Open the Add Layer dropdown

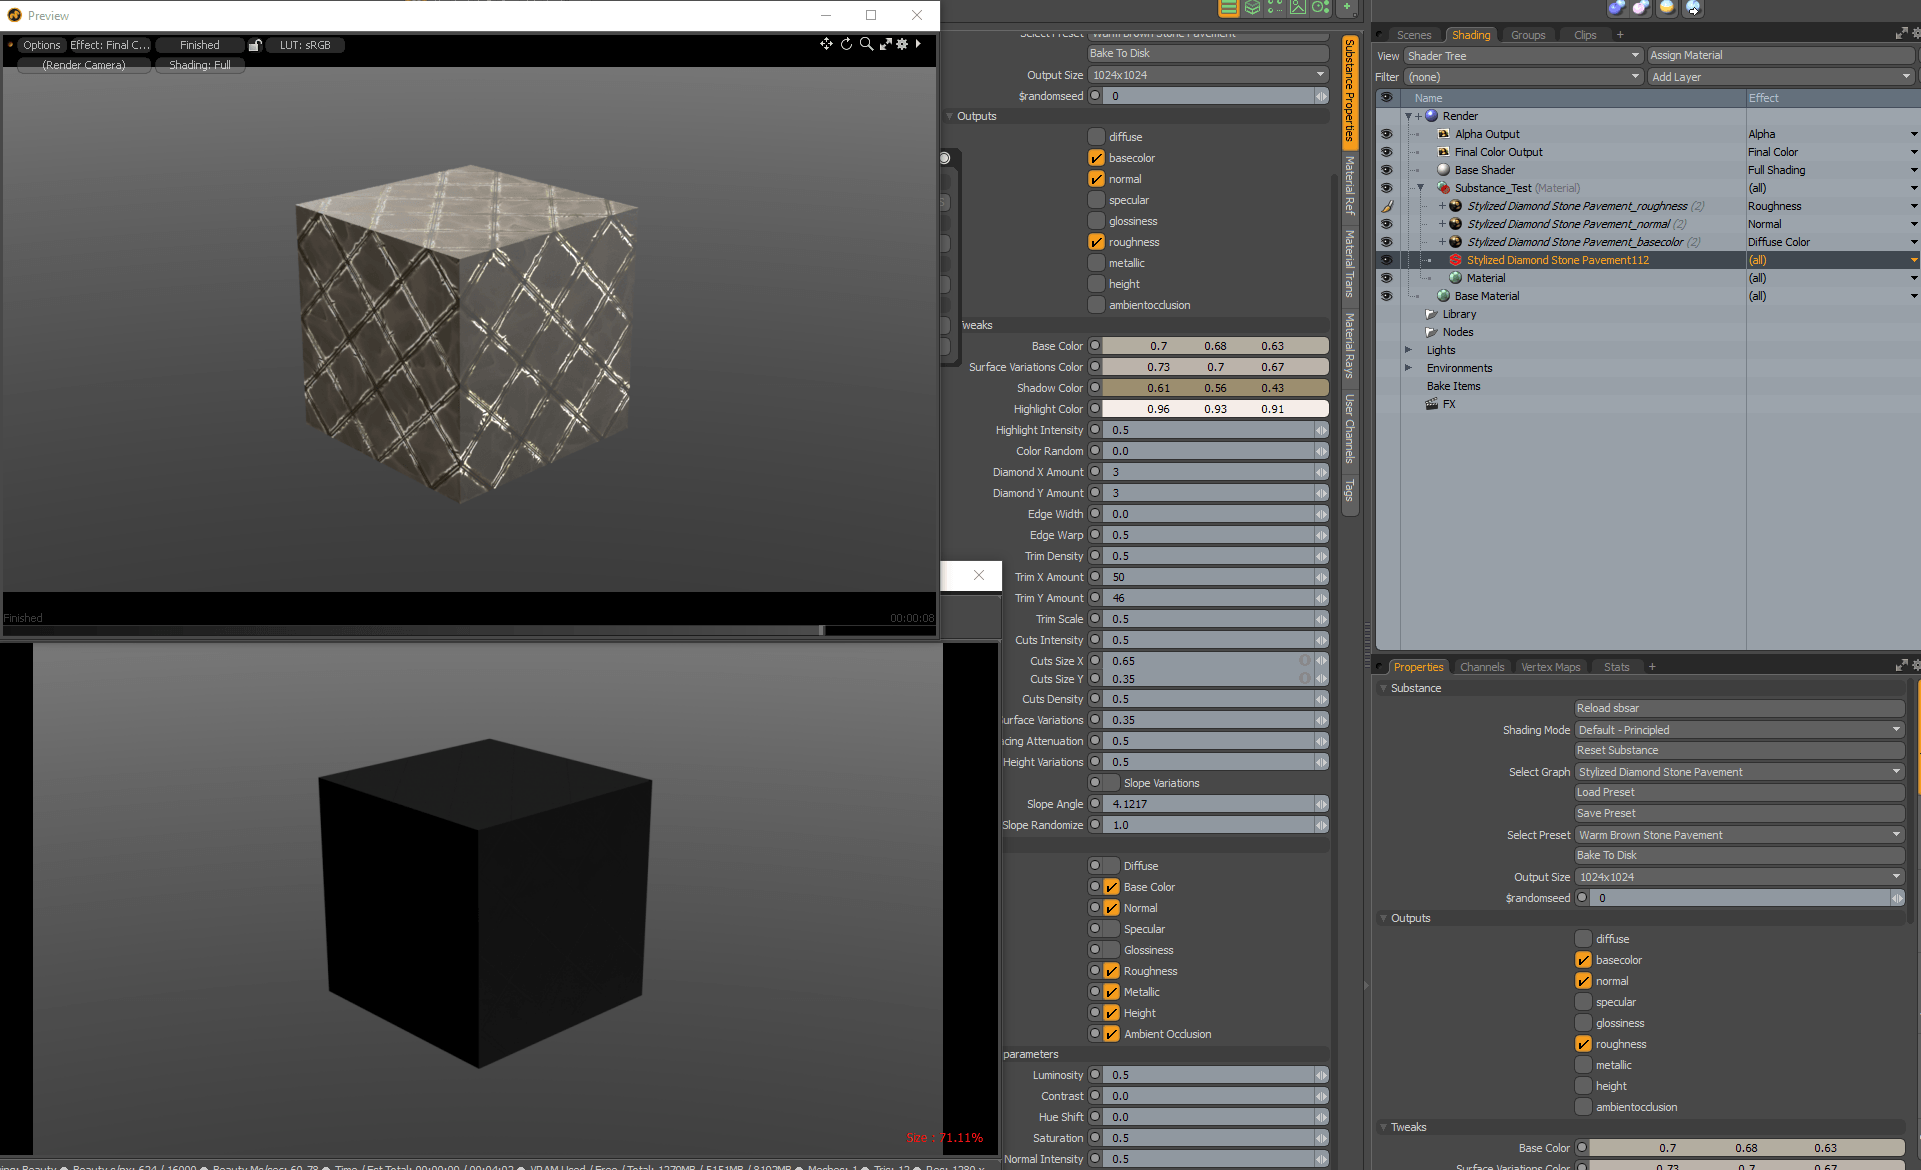pos(1780,77)
